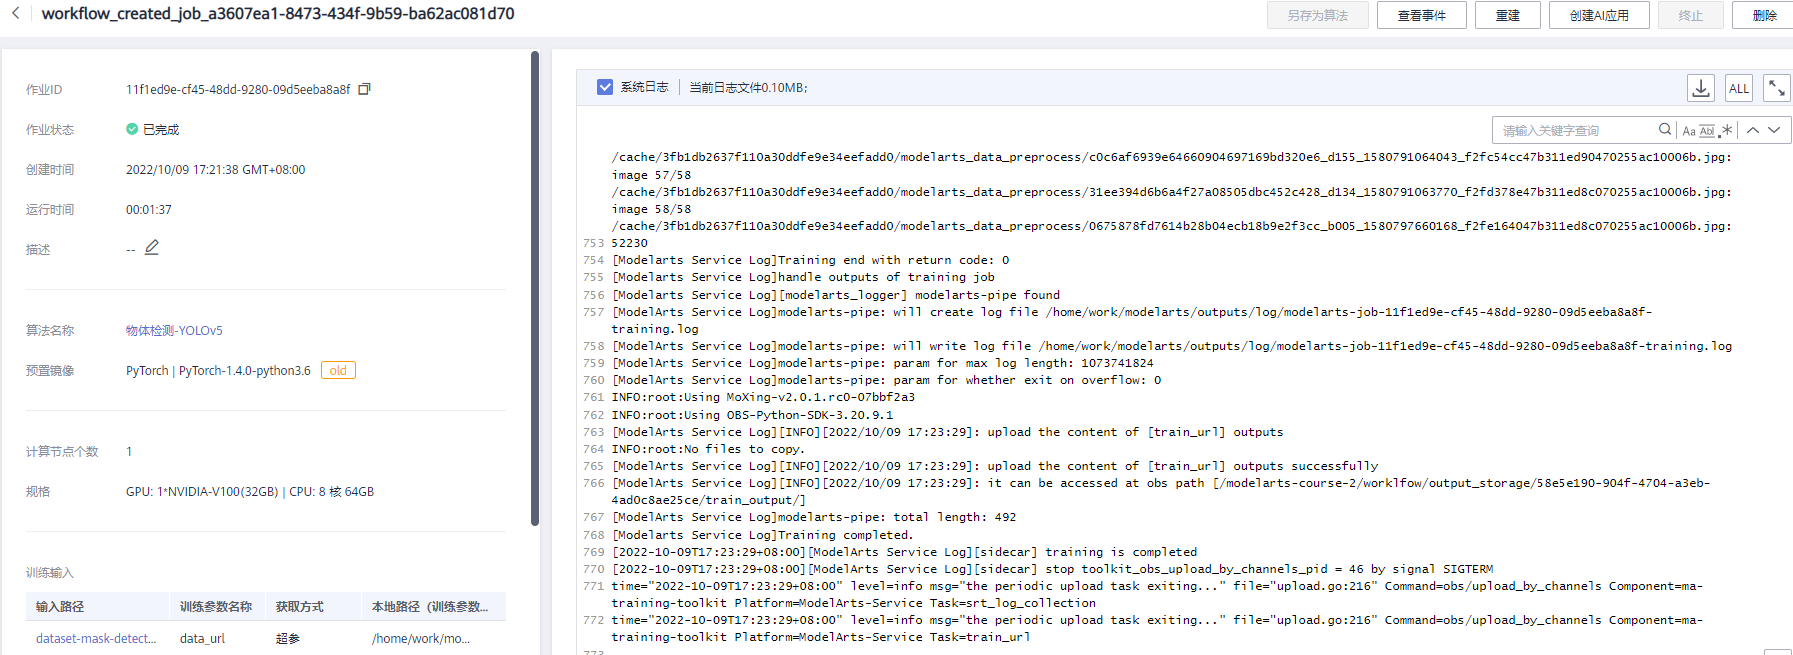Click the 查看事件 button

click(x=1421, y=15)
